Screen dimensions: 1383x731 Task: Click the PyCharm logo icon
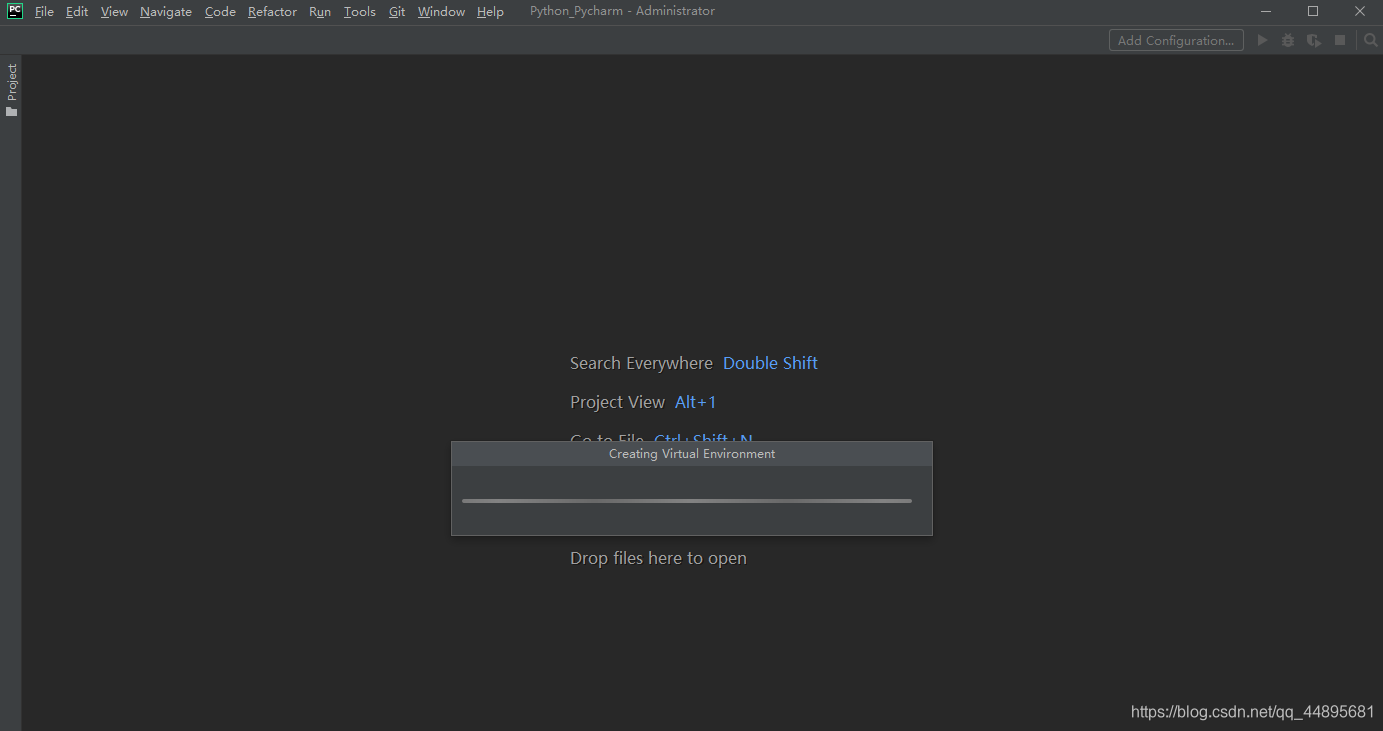[x=14, y=11]
